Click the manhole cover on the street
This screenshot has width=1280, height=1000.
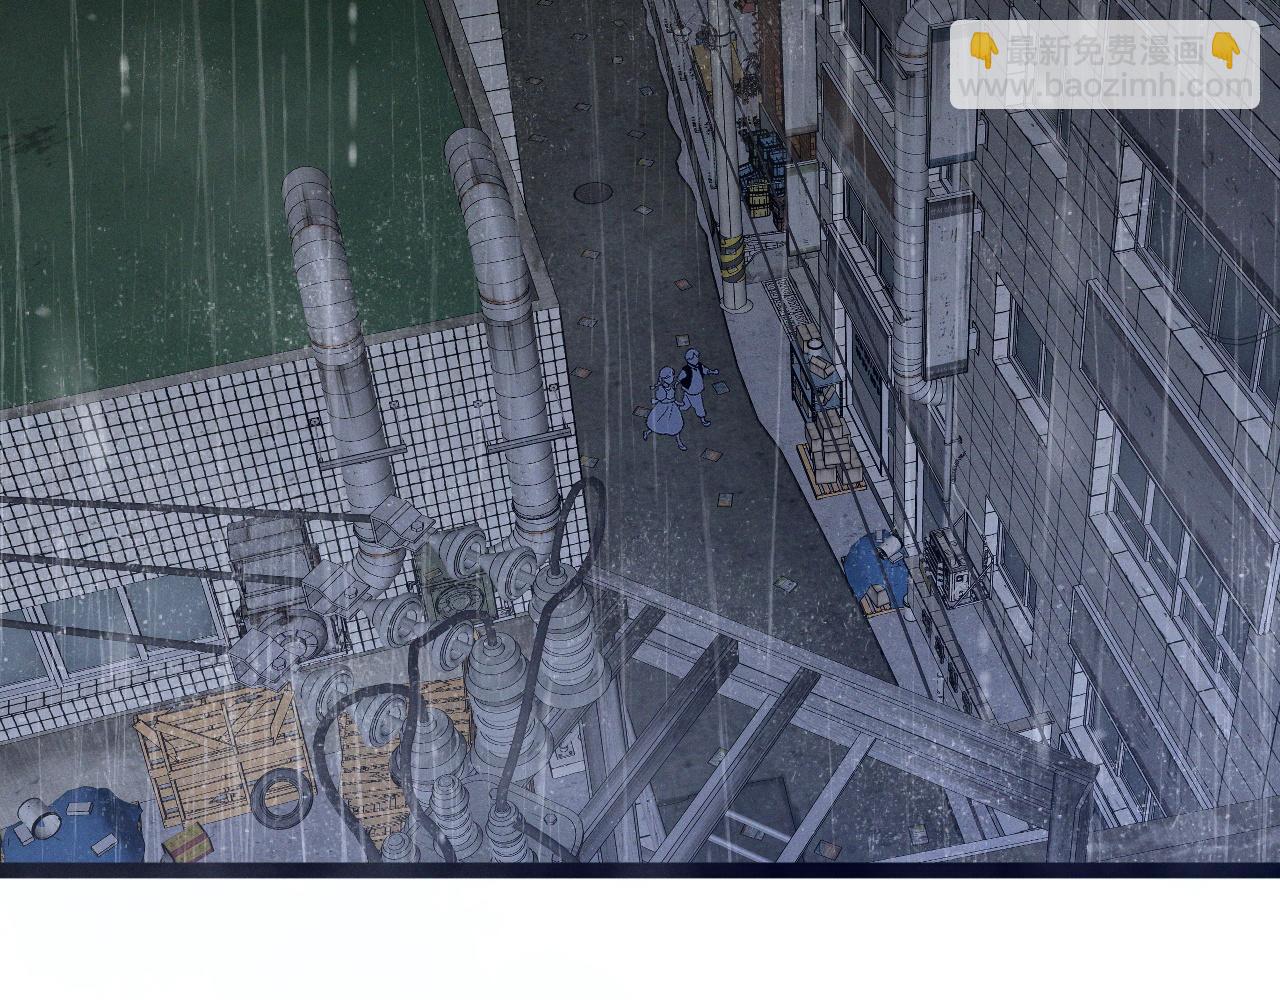tap(594, 190)
